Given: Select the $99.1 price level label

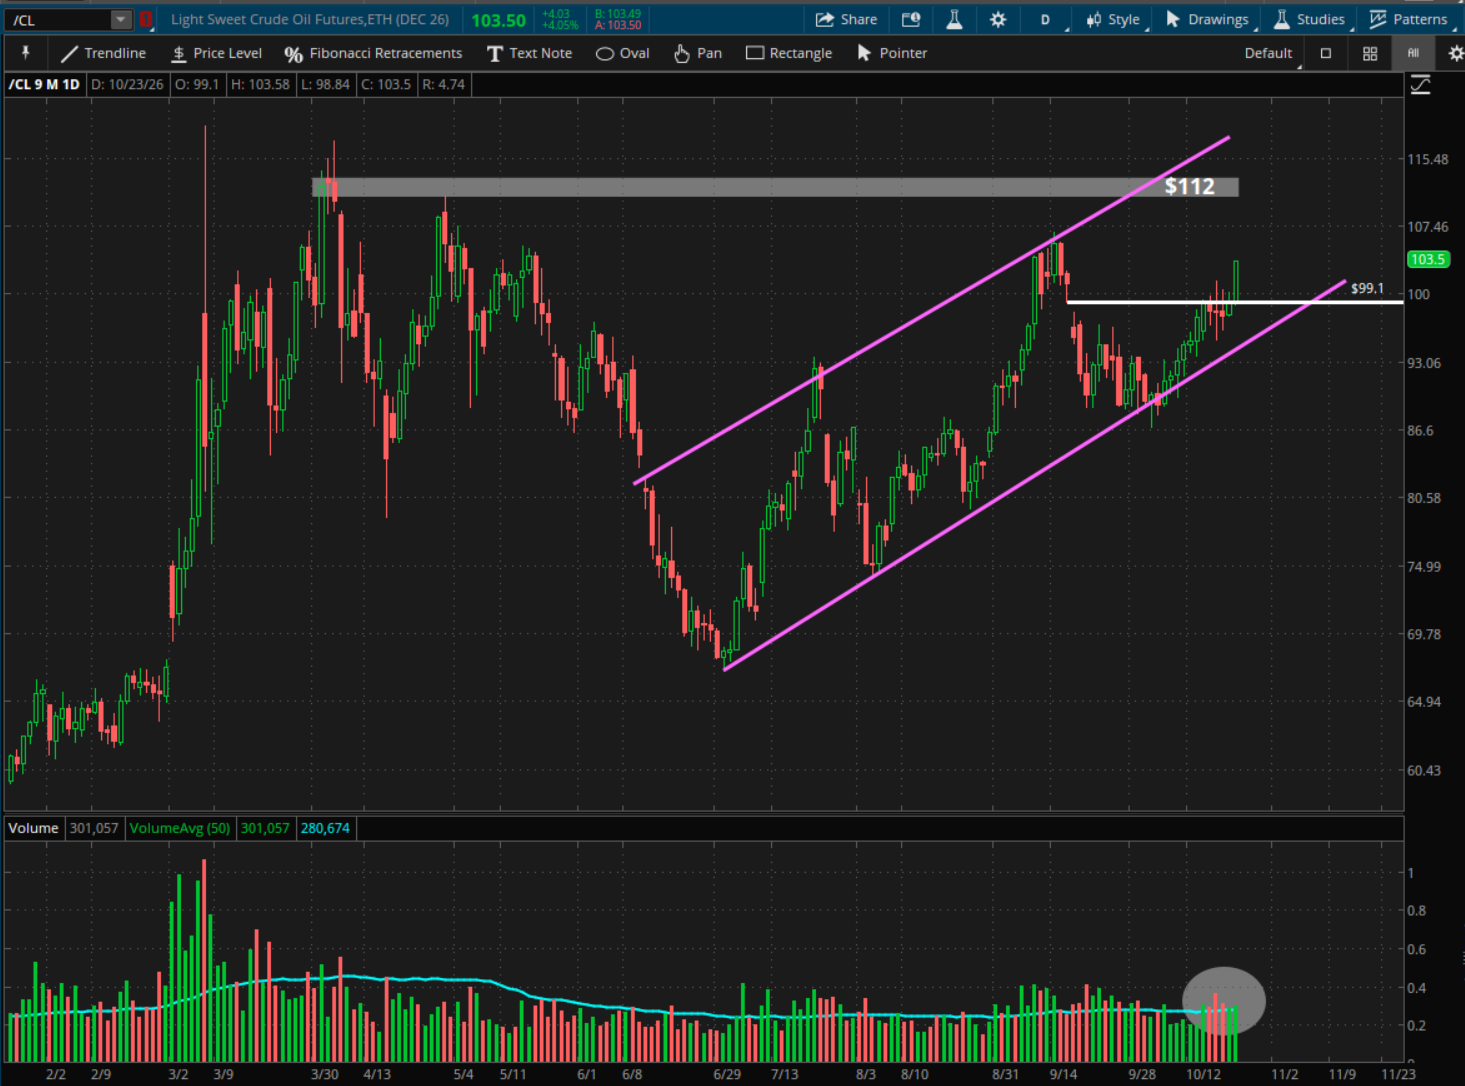Looking at the screenshot, I should click(x=1367, y=288).
